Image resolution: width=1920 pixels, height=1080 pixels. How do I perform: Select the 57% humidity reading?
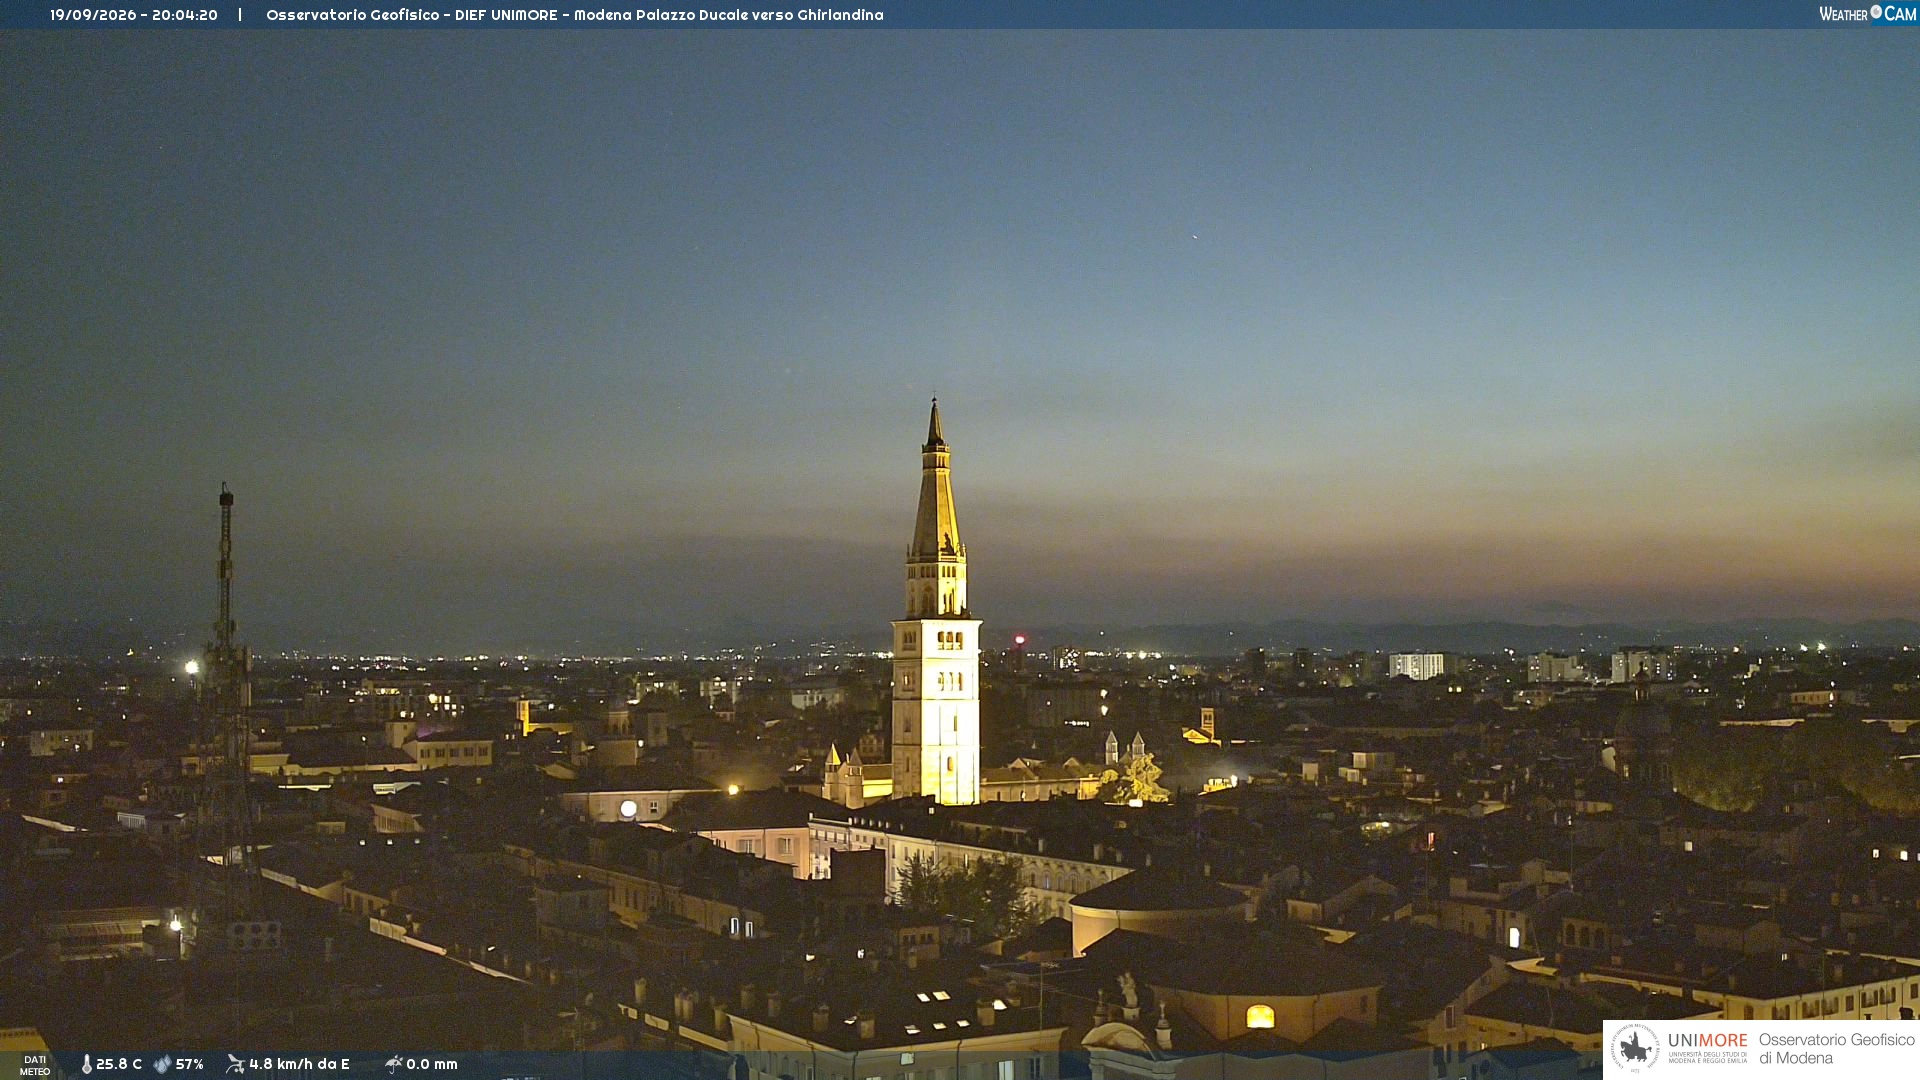190,1065
